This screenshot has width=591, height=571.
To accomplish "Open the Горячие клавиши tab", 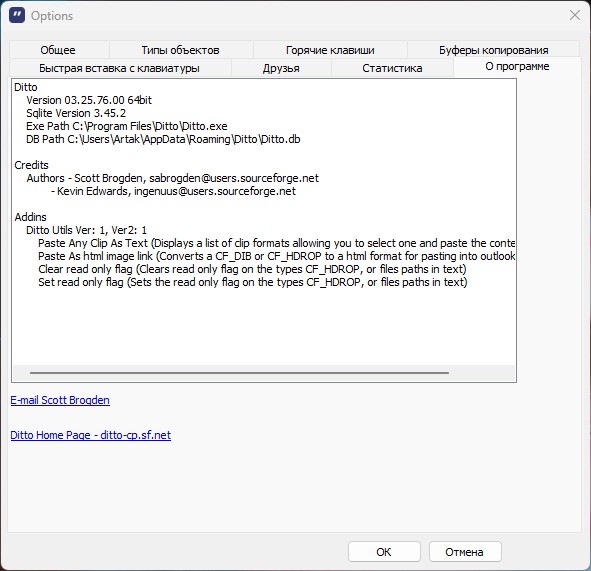I will [x=330, y=50].
